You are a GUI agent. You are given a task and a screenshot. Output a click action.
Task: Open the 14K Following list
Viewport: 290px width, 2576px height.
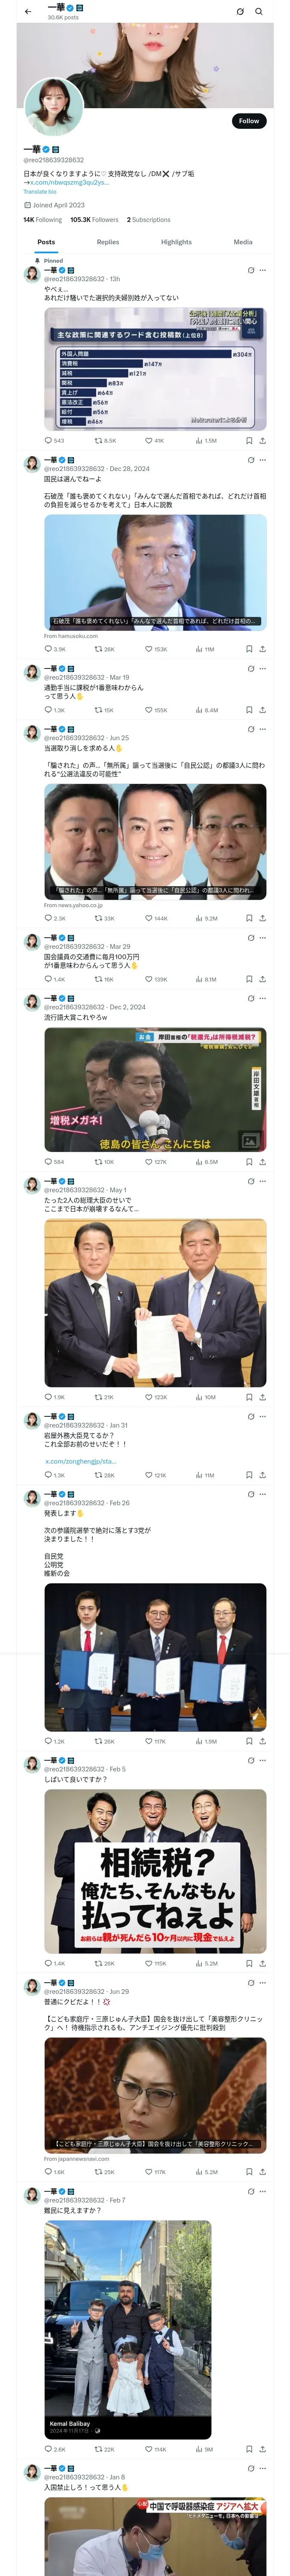click(x=43, y=220)
